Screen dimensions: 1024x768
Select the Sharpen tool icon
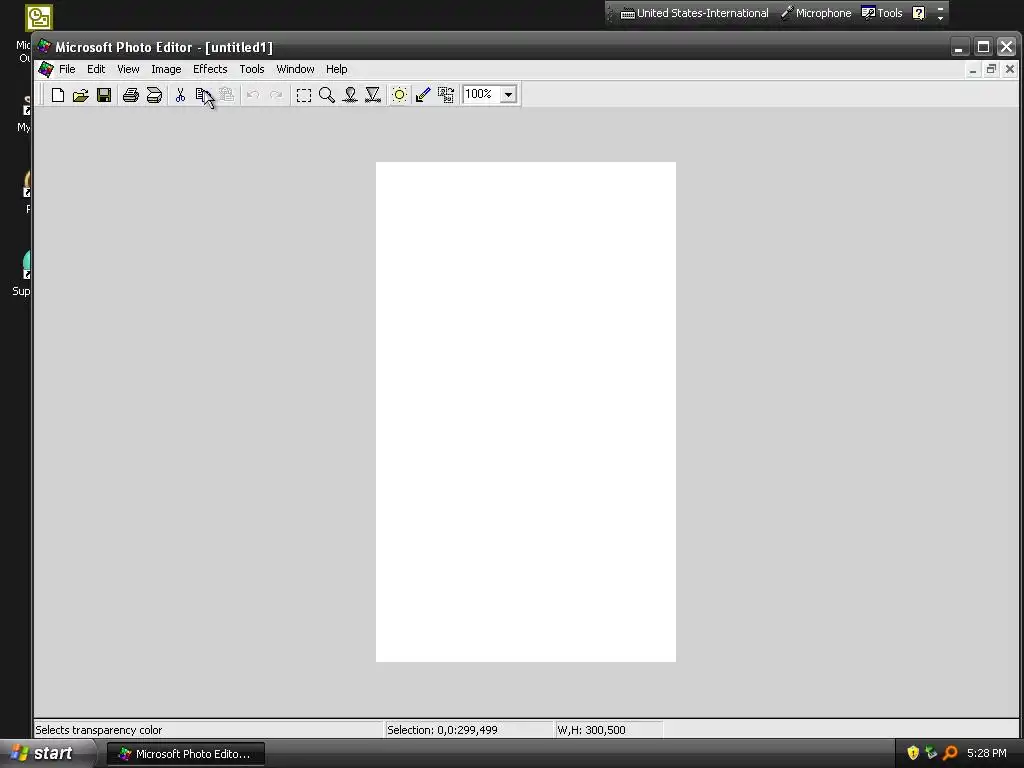click(373, 95)
